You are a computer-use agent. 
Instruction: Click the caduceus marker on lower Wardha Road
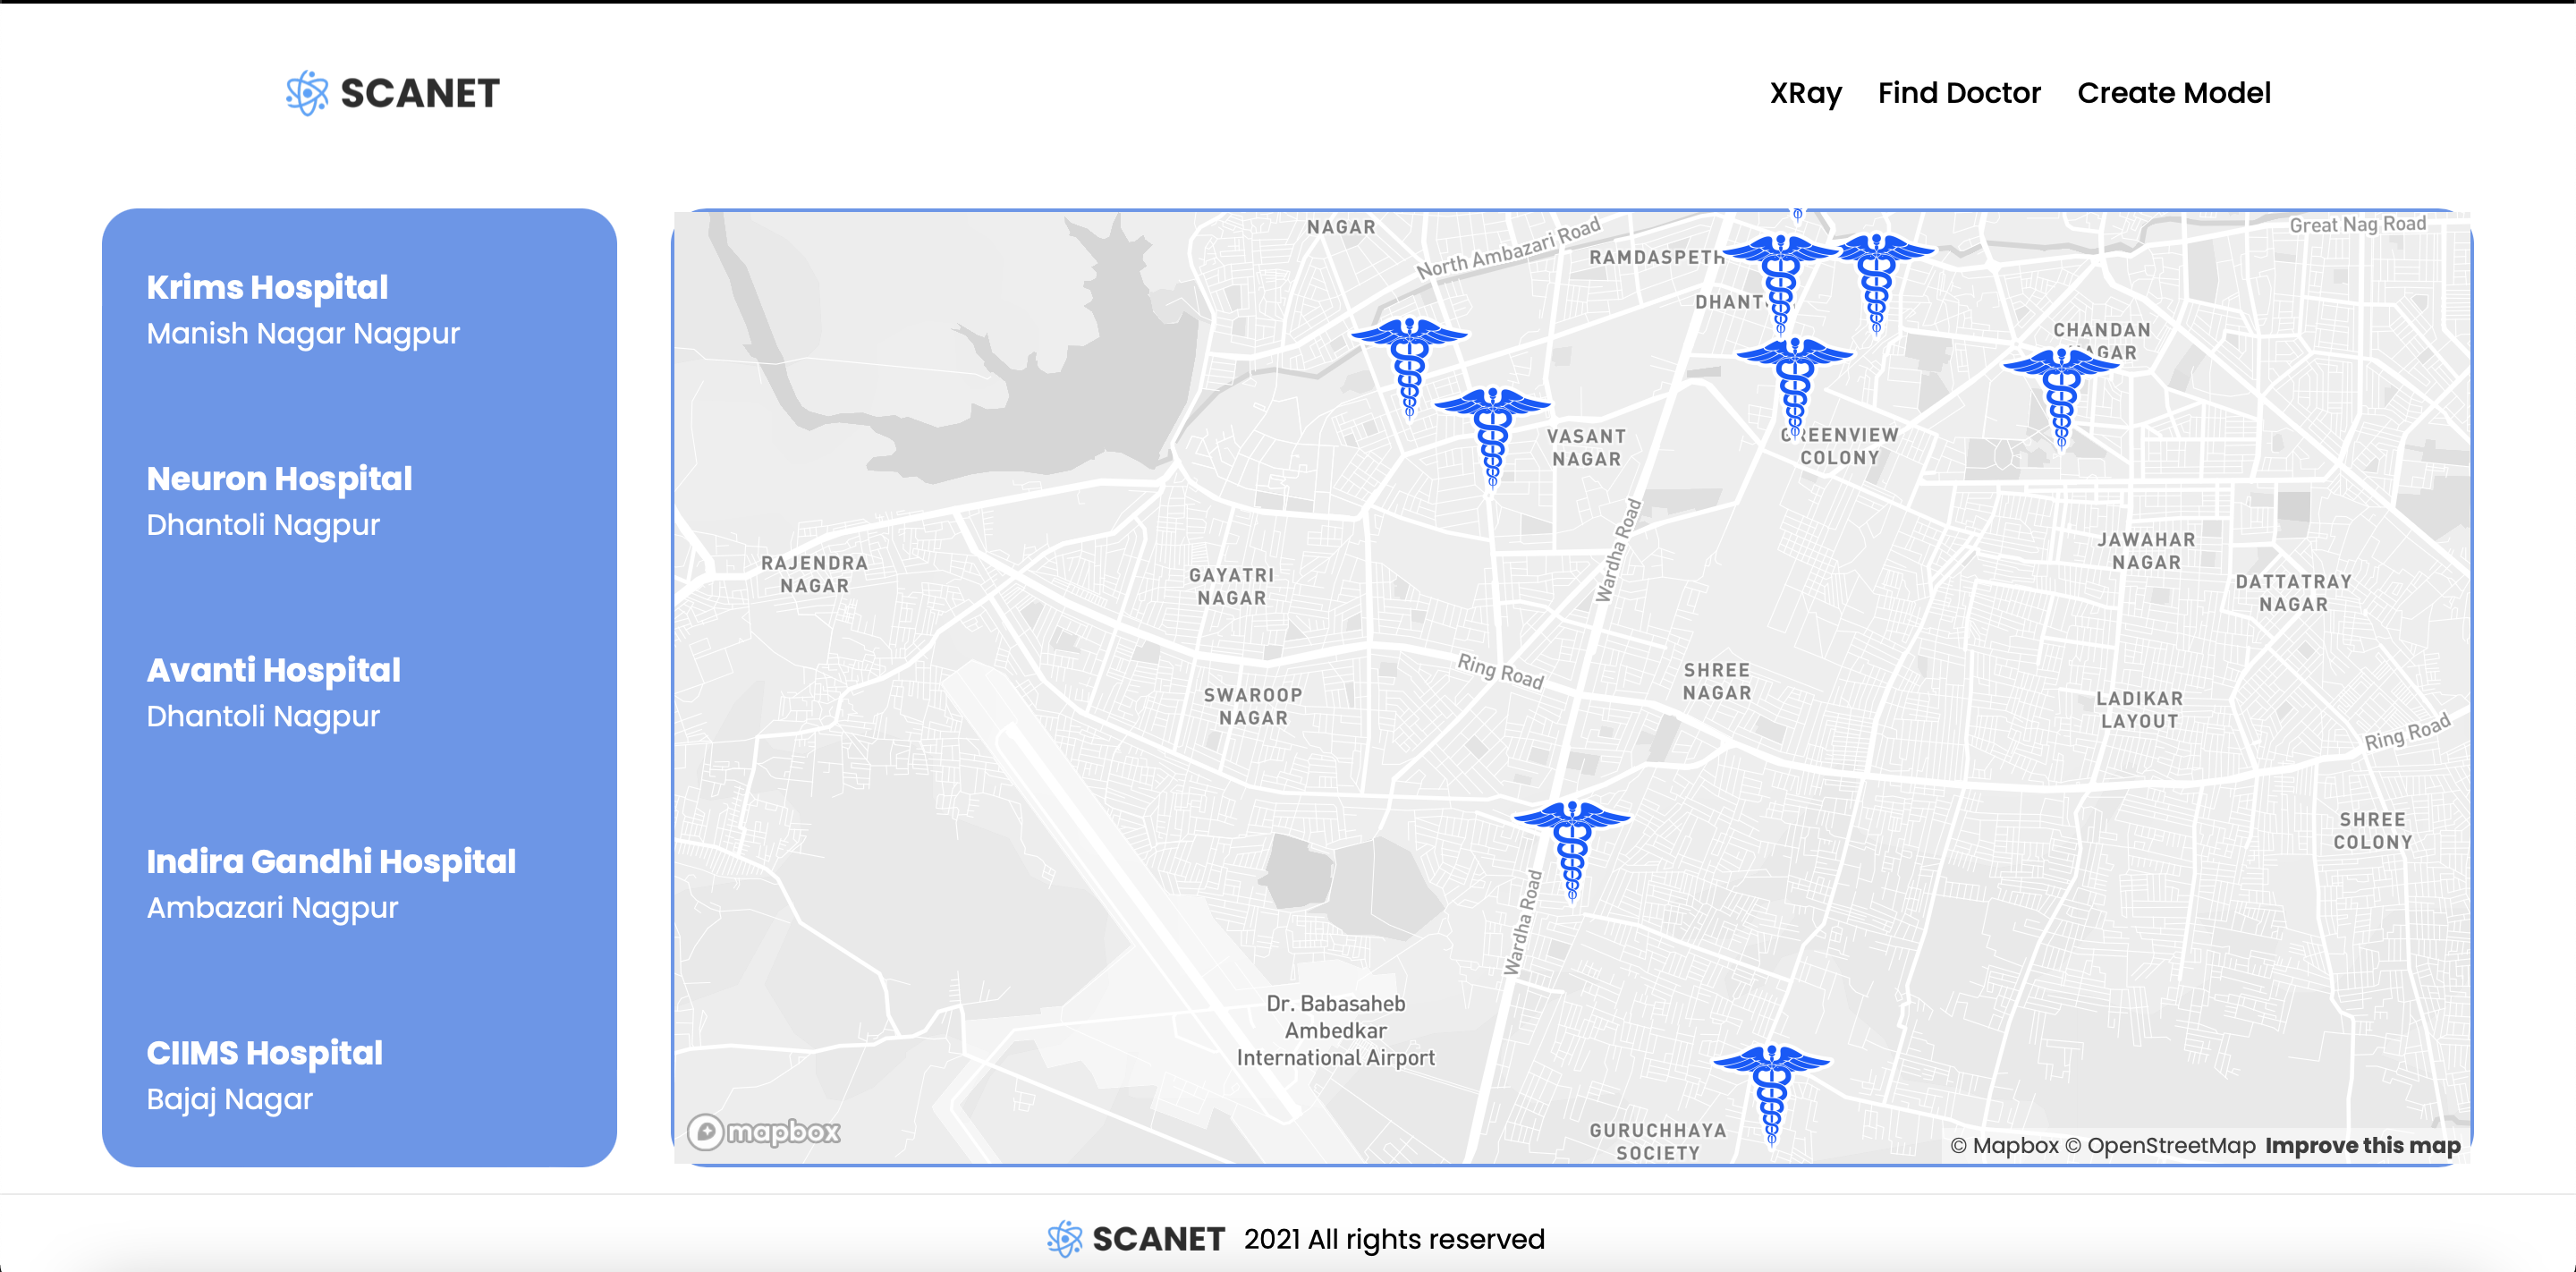[1571, 849]
